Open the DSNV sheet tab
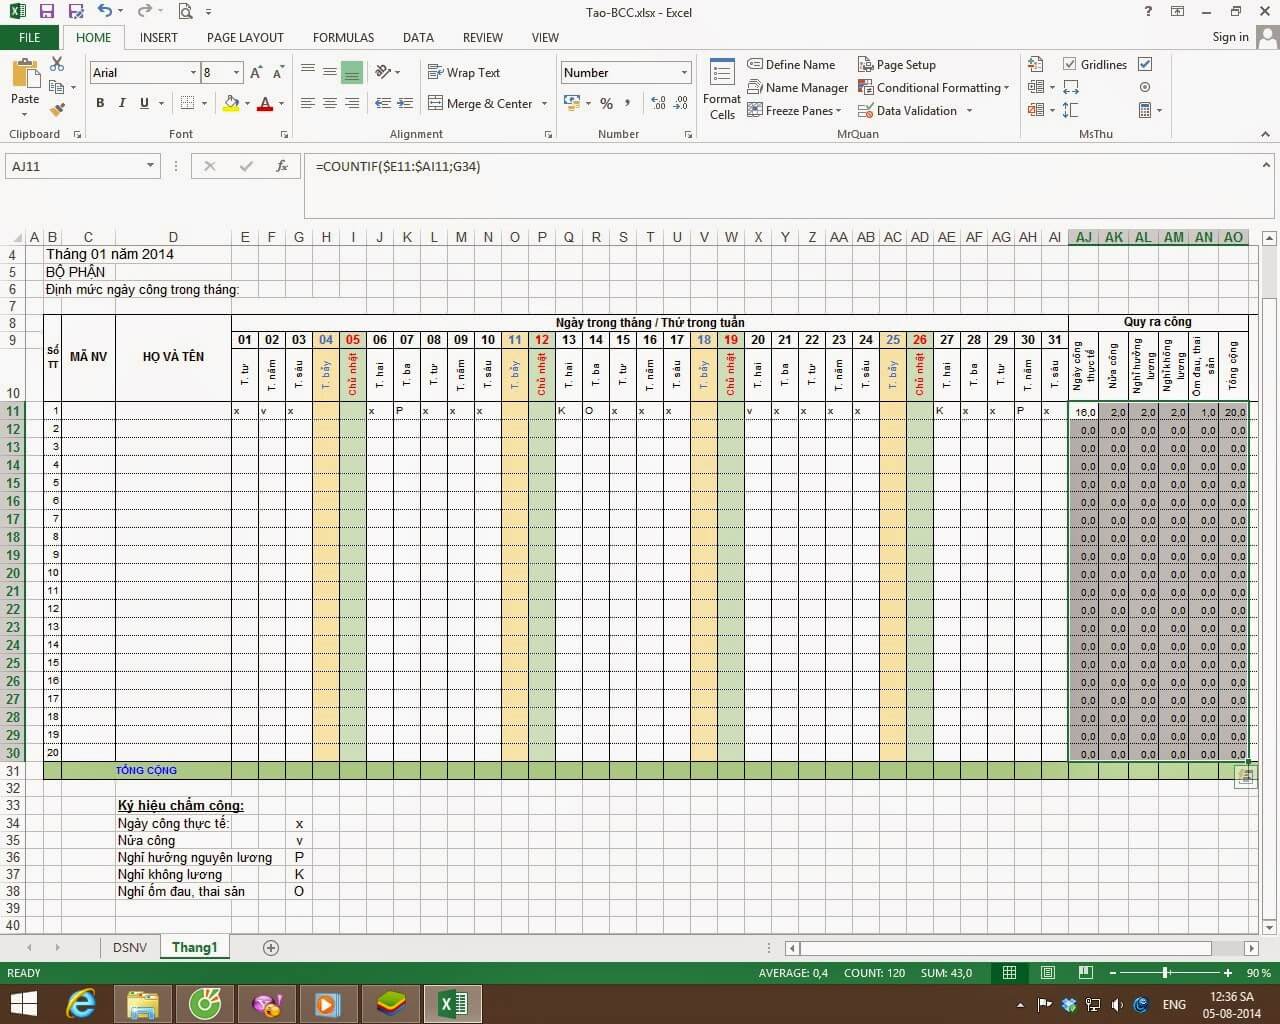This screenshot has height=1024, width=1280. coord(129,947)
